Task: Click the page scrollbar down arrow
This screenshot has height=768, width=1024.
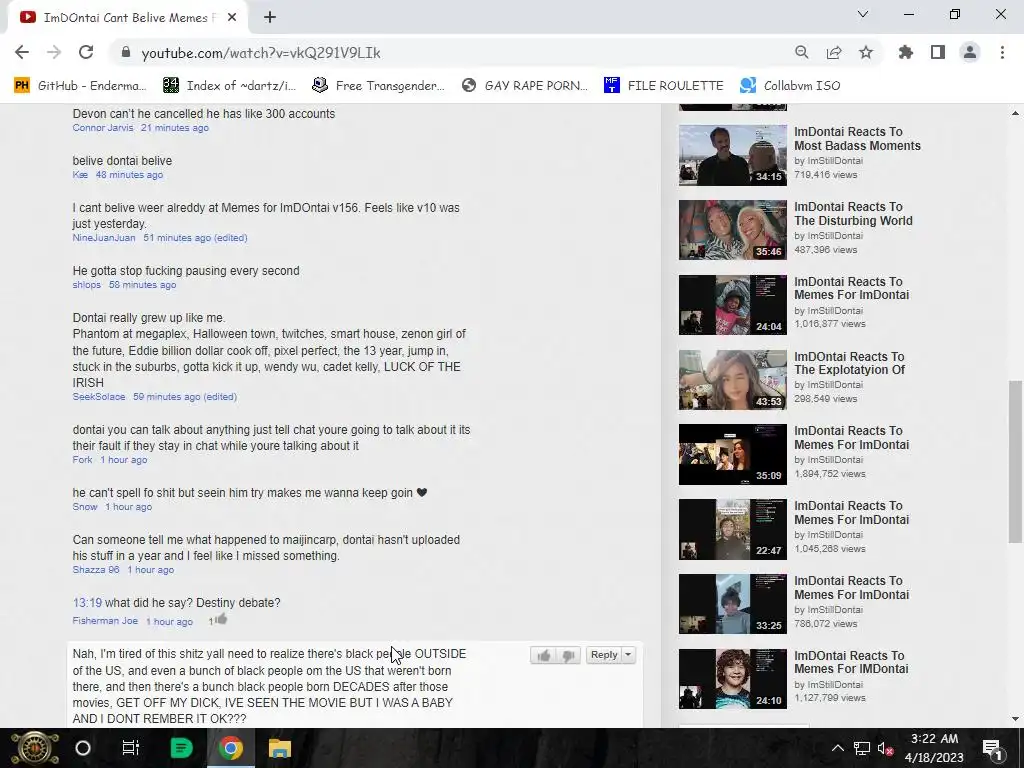Action: pyautogui.click(x=1016, y=719)
